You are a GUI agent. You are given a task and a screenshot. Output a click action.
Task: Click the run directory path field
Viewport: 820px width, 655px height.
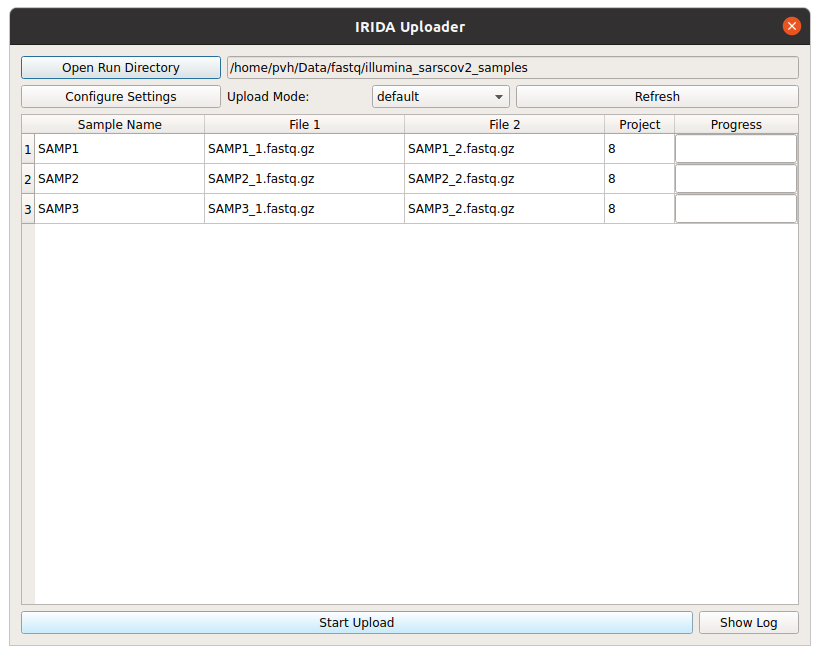(x=512, y=67)
